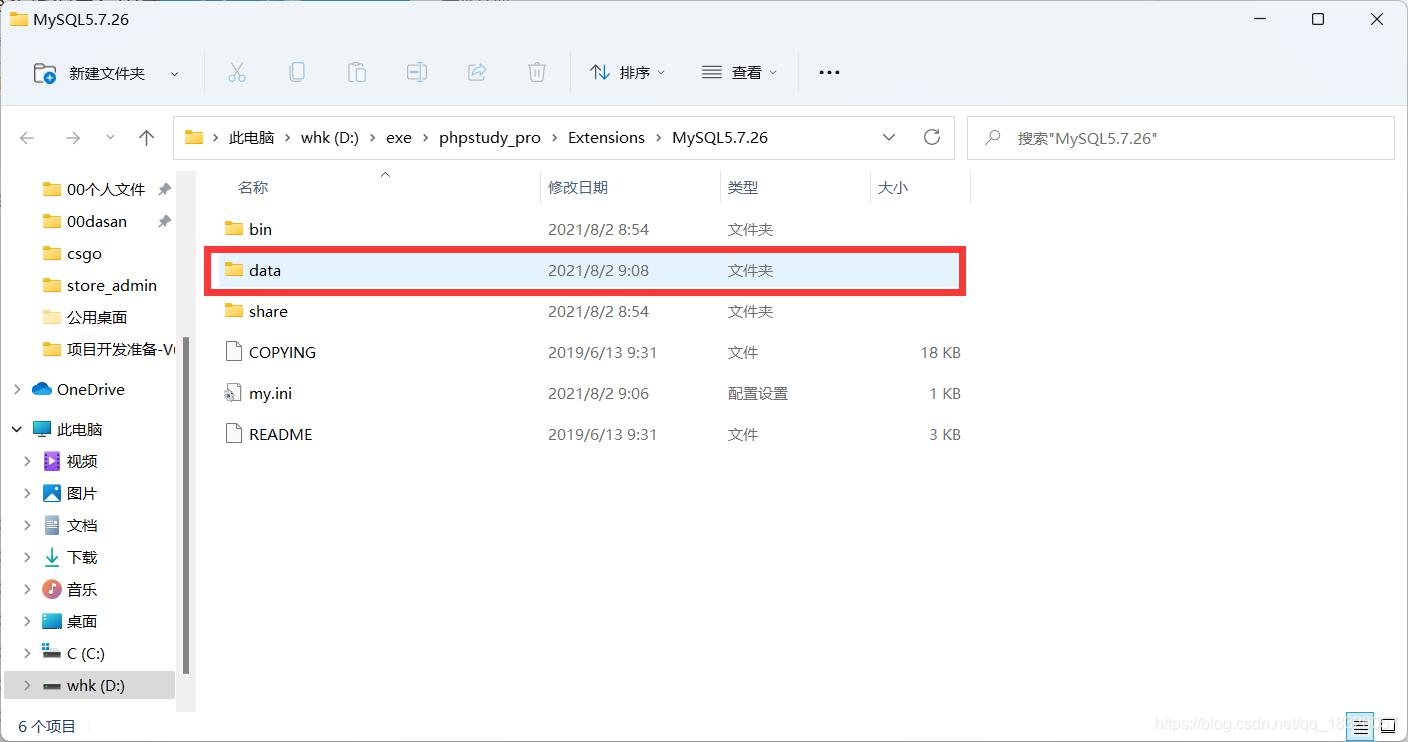Screen dimensions: 1408x742
Task: Expand the 桌面 tree node
Action: (x=27, y=621)
